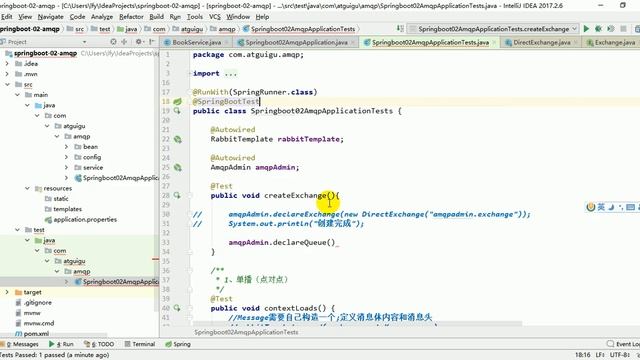Collapse the src folder
The width and height of the screenshot is (640, 360).
[x=7, y=84]
